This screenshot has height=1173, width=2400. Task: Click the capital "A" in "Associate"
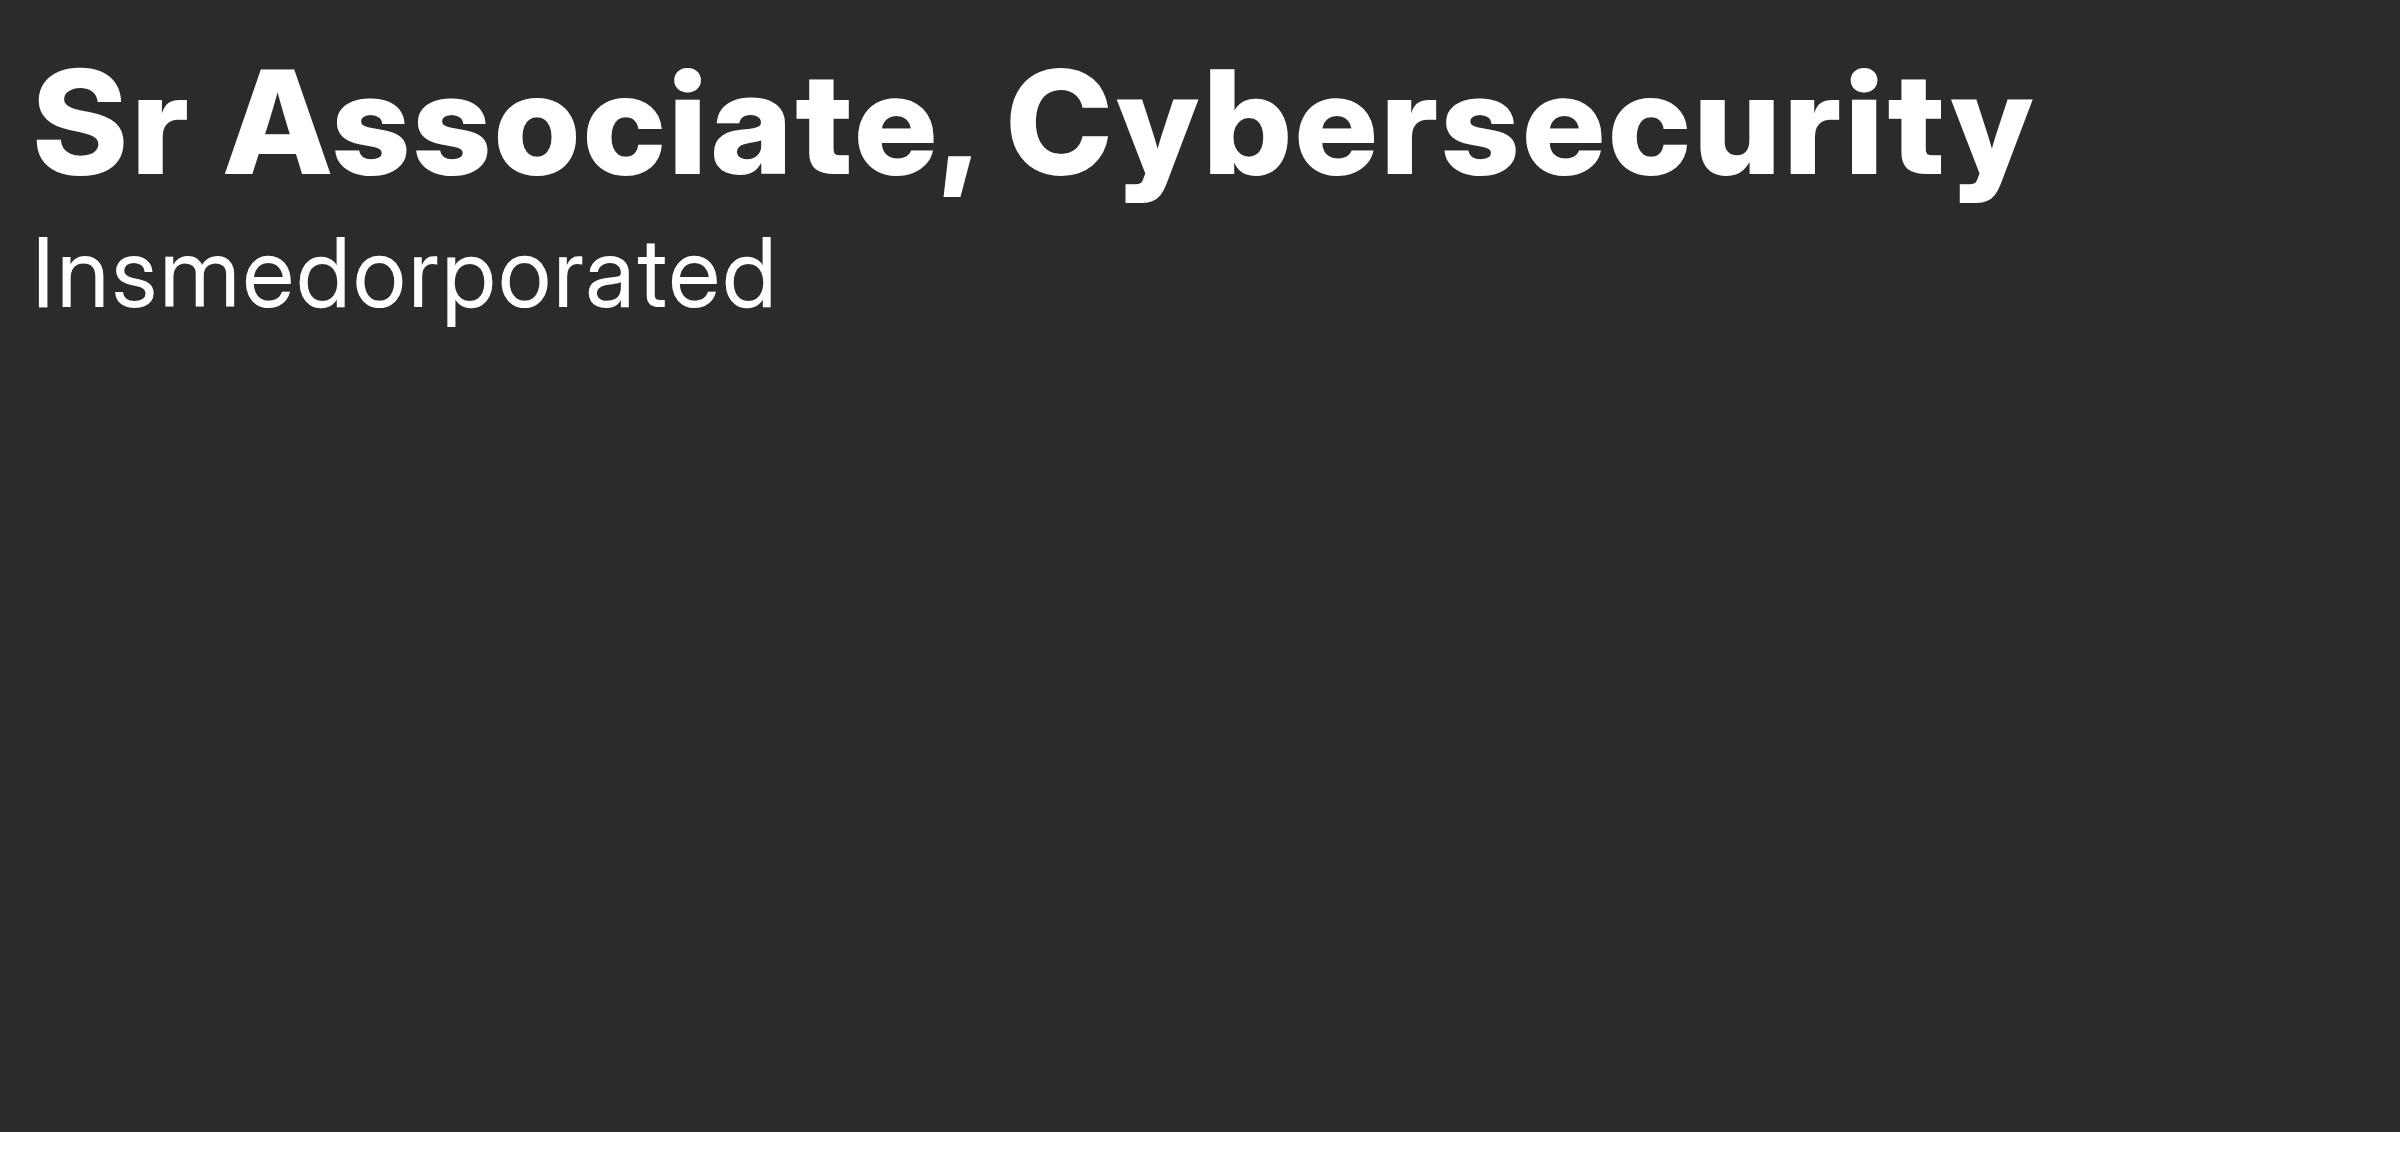(x=277, y=125)
